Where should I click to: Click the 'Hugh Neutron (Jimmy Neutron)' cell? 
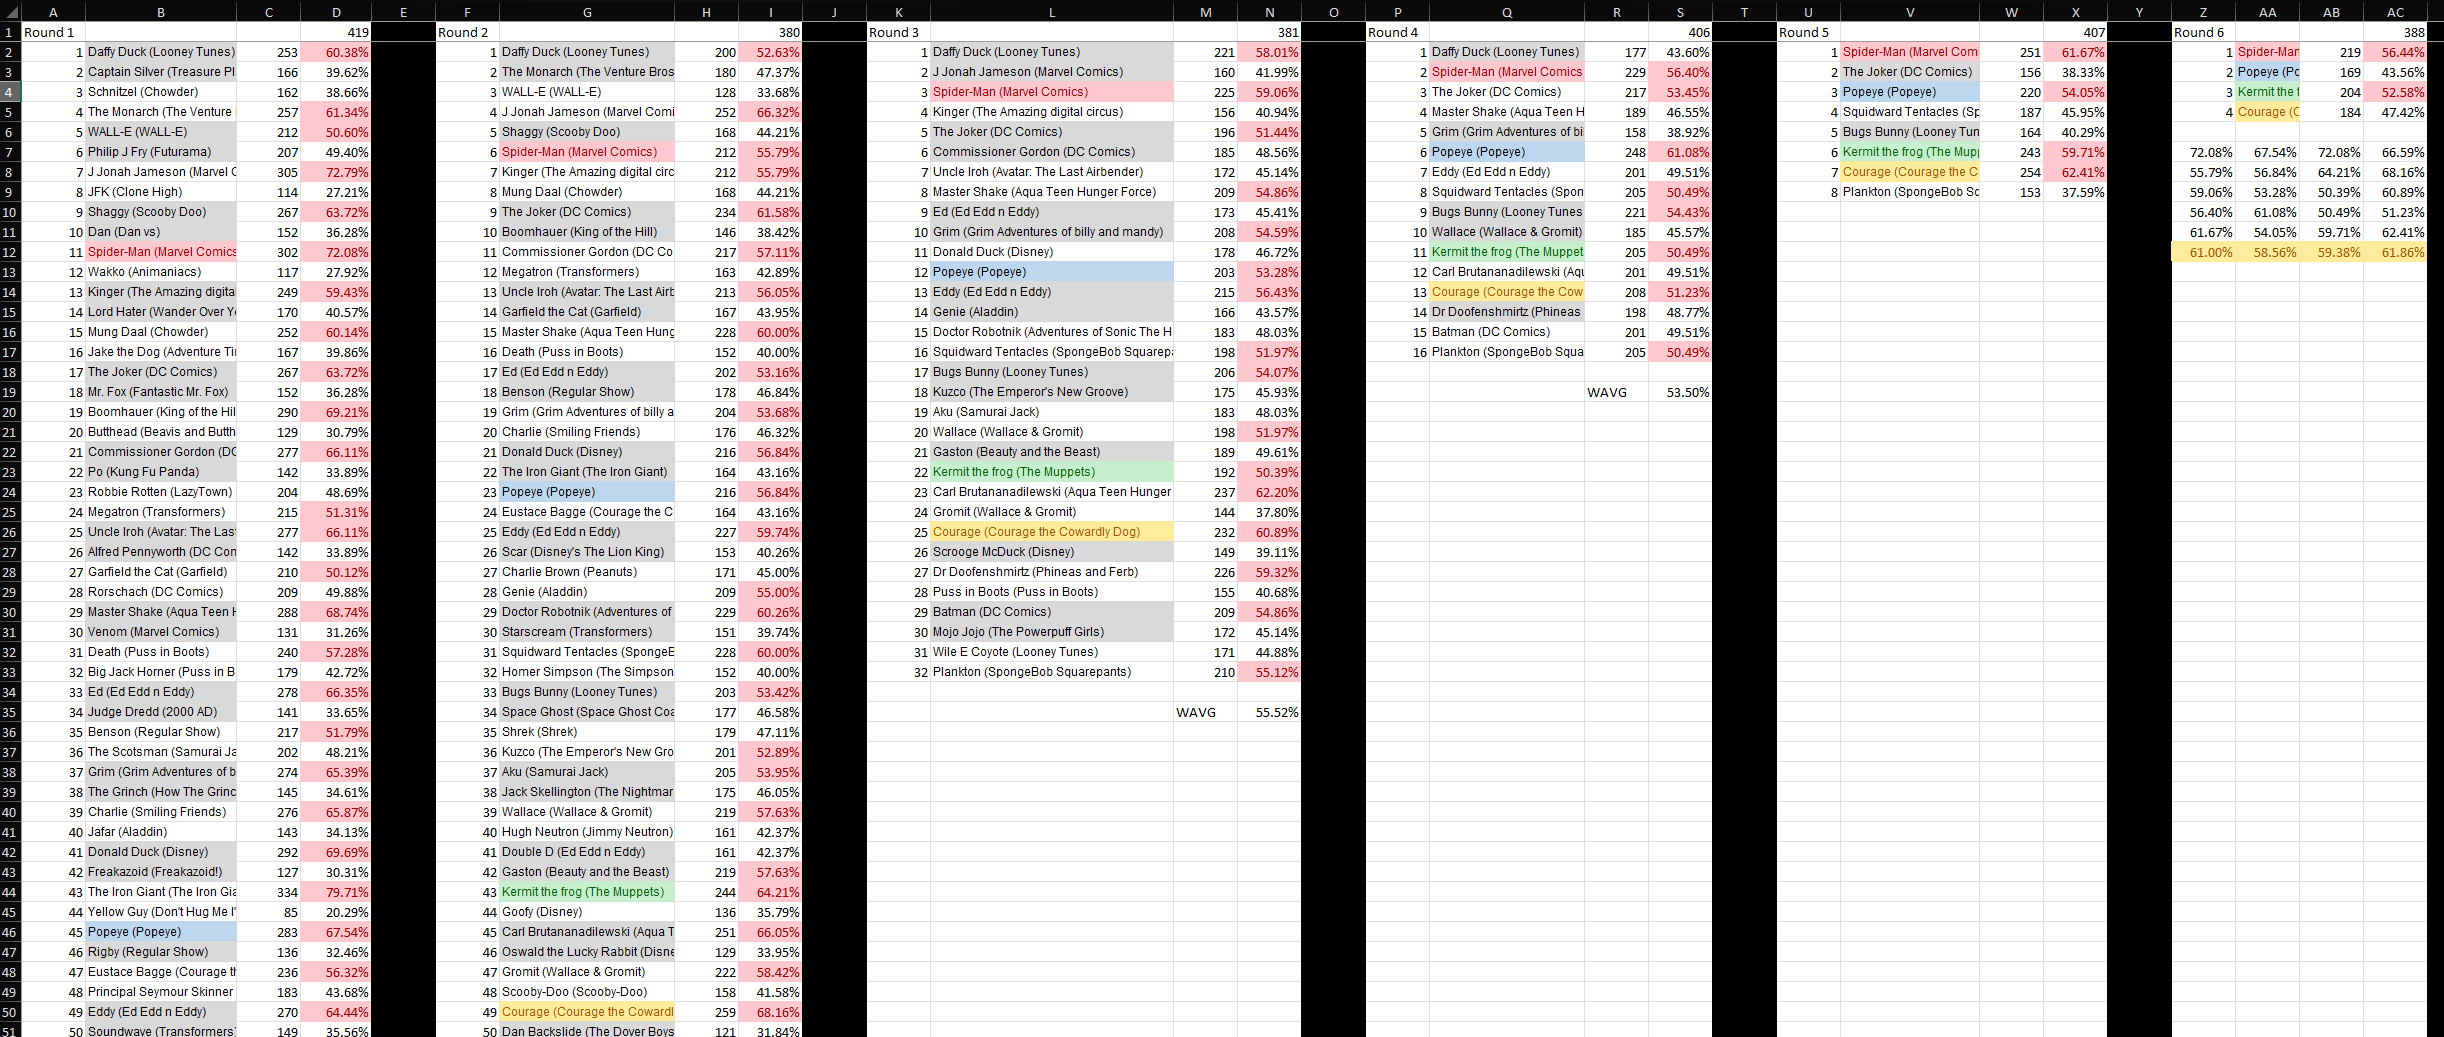(x=587, y=832)
